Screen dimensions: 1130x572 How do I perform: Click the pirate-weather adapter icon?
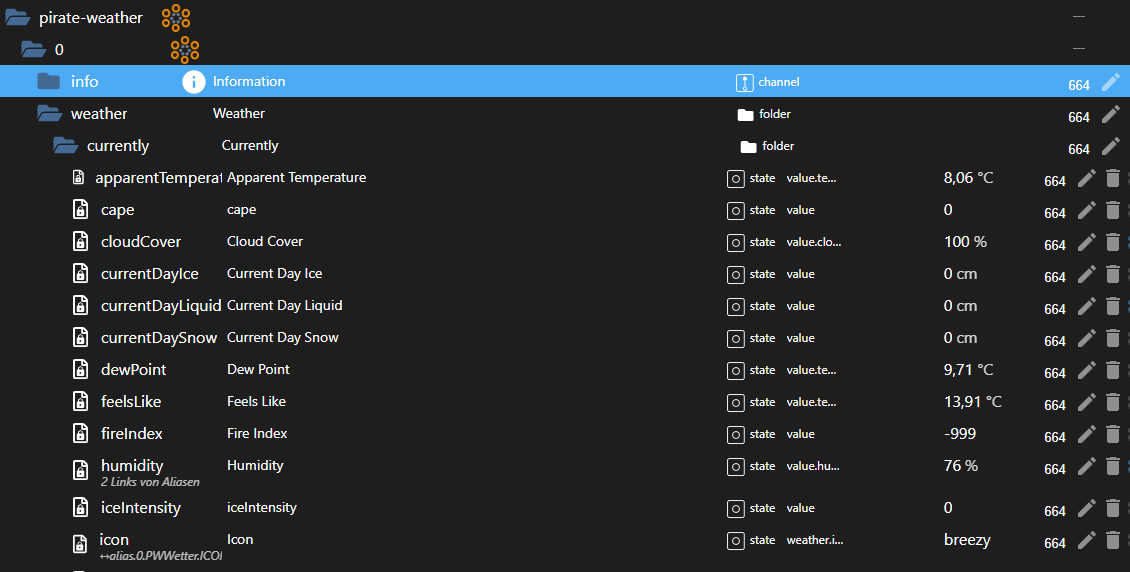coord(176,18)
